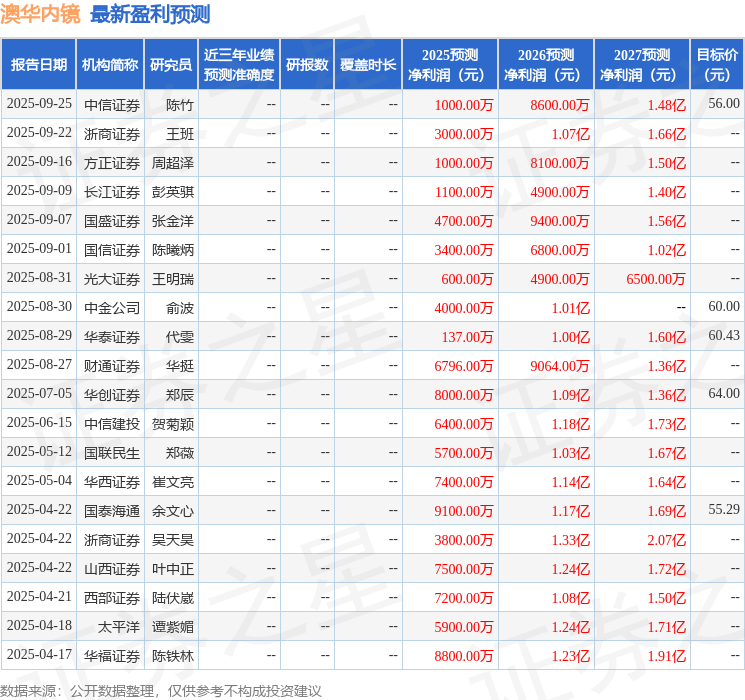The width and height of the screenshot is (745, 700).
Task: Click analyst name 吴天昊
Action: click(172, 540)
